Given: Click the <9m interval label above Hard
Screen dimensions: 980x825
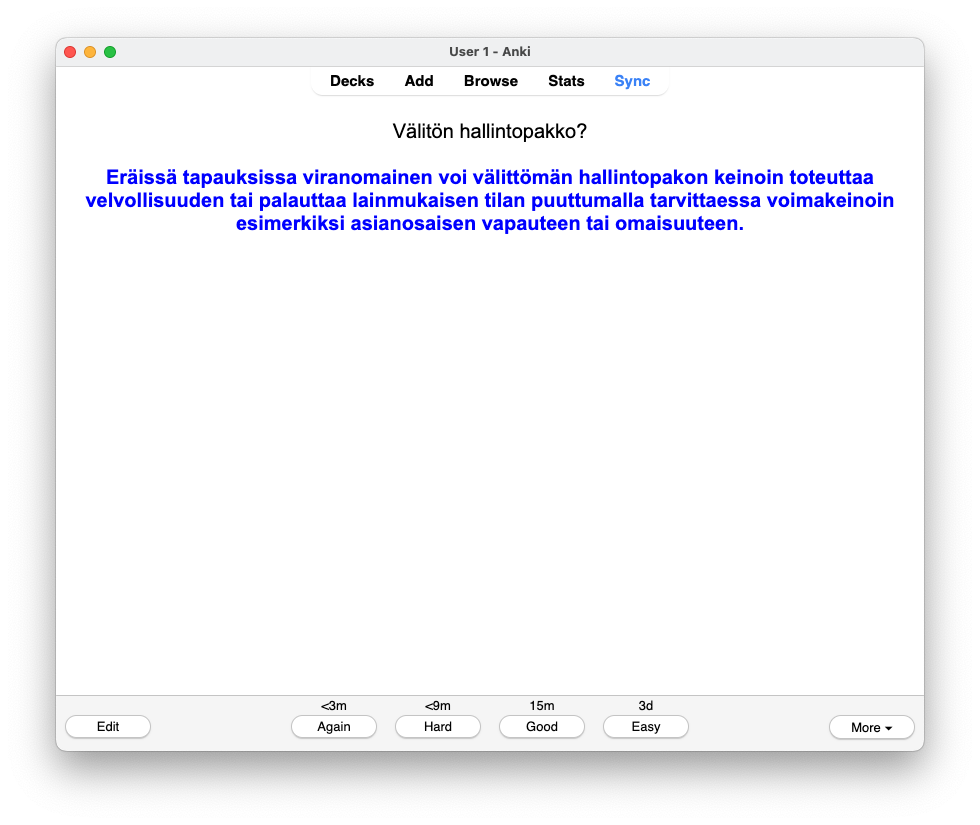Looking at the screenshot, I should [x=438, y=706].
